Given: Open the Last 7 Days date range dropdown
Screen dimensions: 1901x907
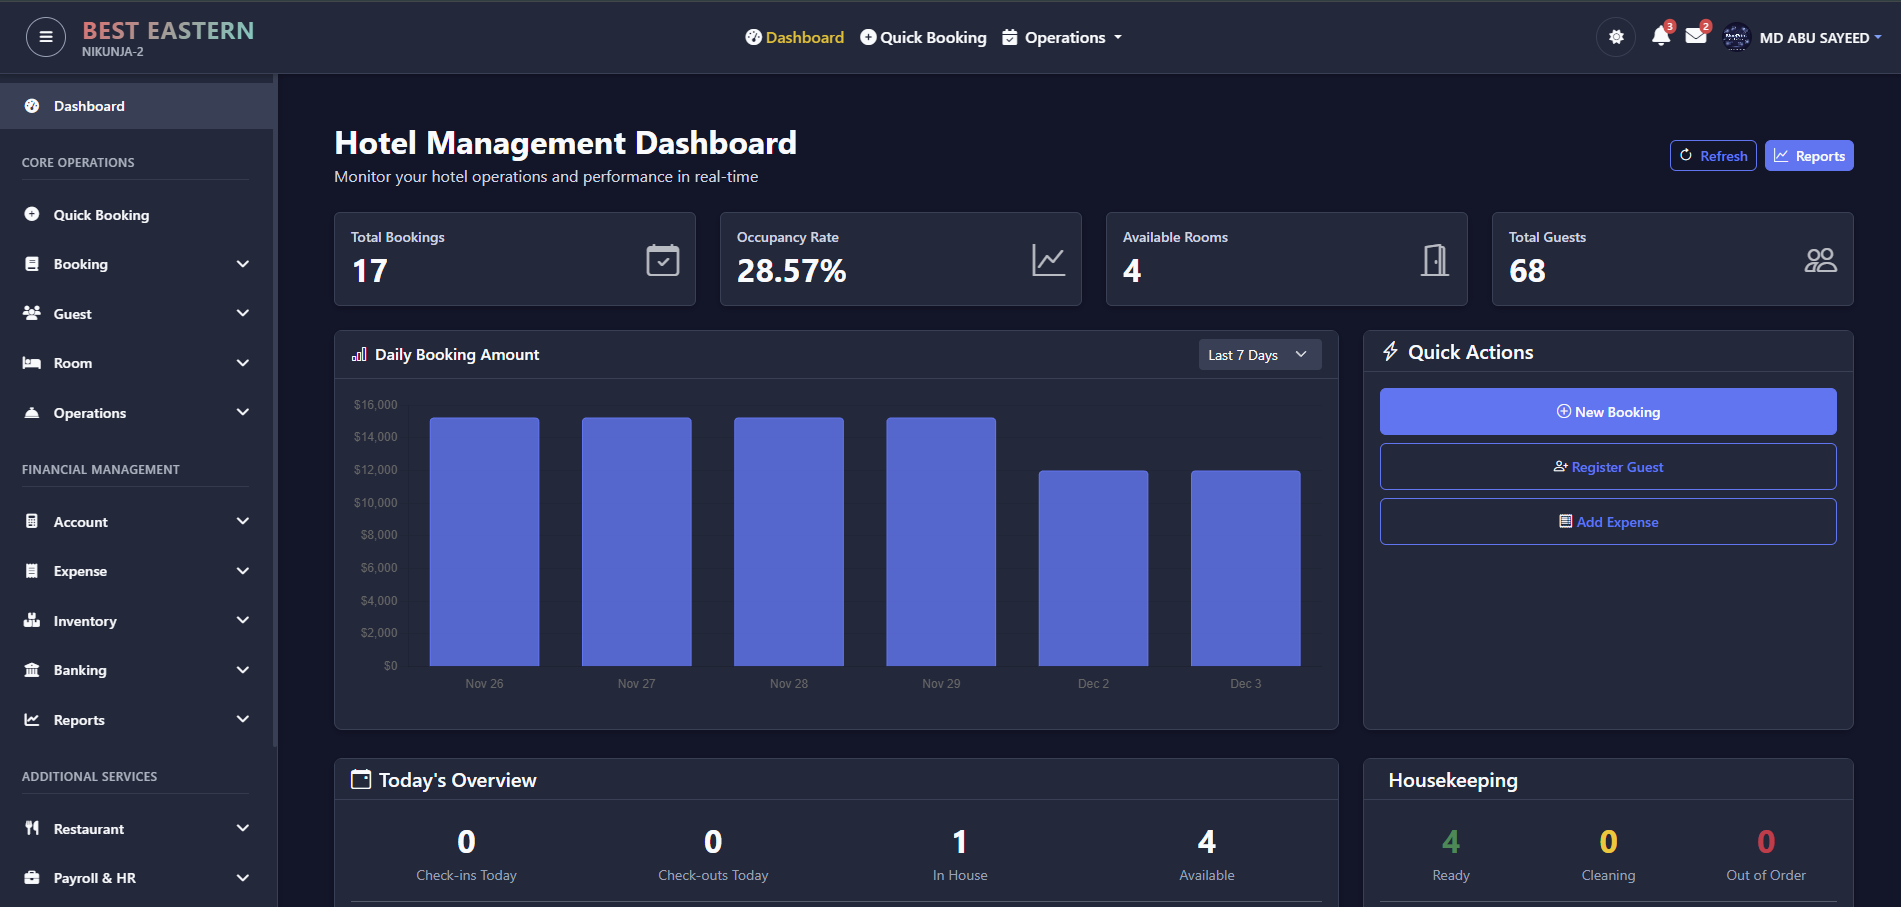Looking at the screenshot, I should [1259, 354].
